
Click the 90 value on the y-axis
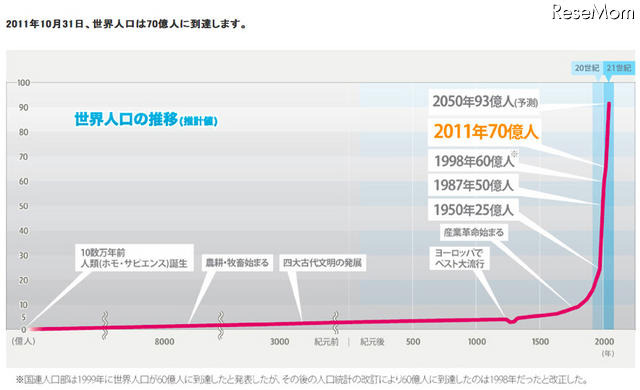(x=24, y=107)
